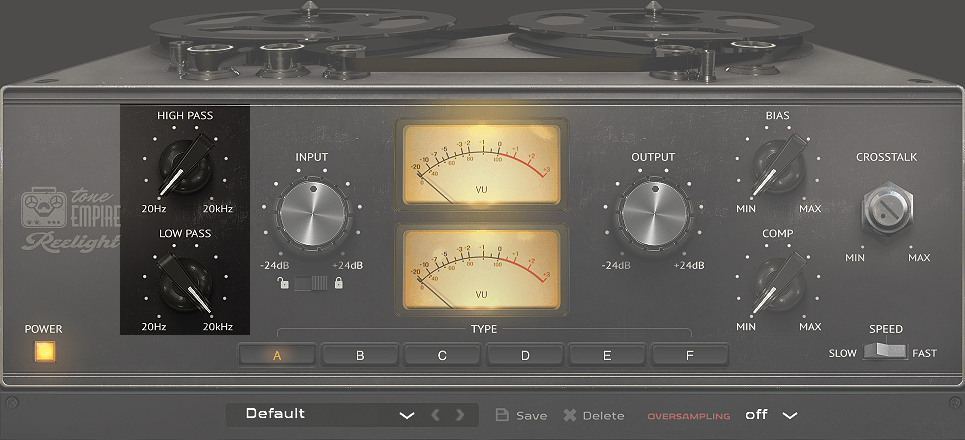Select tape type B
Image resolution: width=965 pixels, height=440 pixels.
(360, 354)
